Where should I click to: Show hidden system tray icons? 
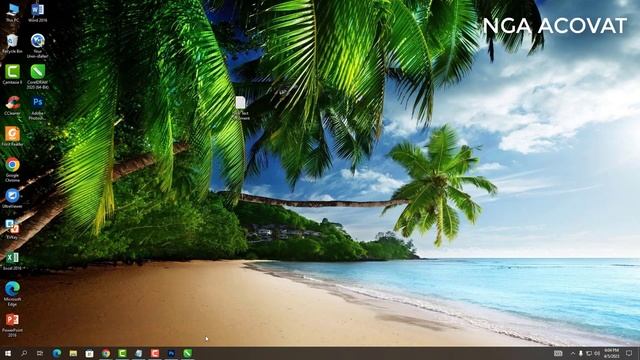(x=573, y=353)
